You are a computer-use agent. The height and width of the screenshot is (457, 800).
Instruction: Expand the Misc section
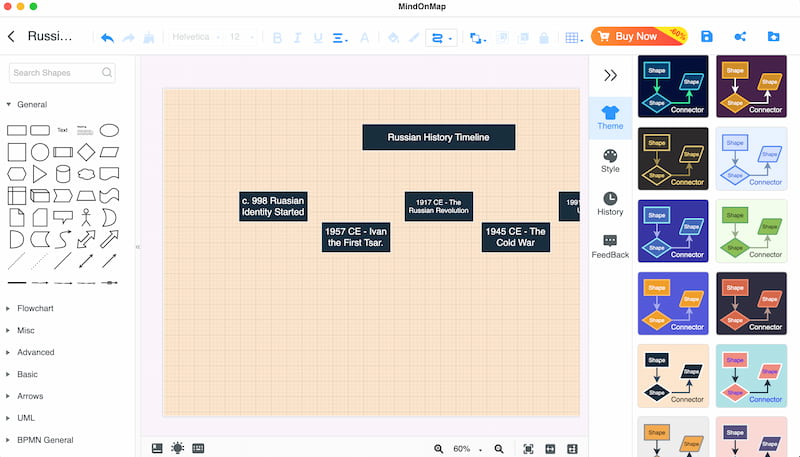[20, 331]
